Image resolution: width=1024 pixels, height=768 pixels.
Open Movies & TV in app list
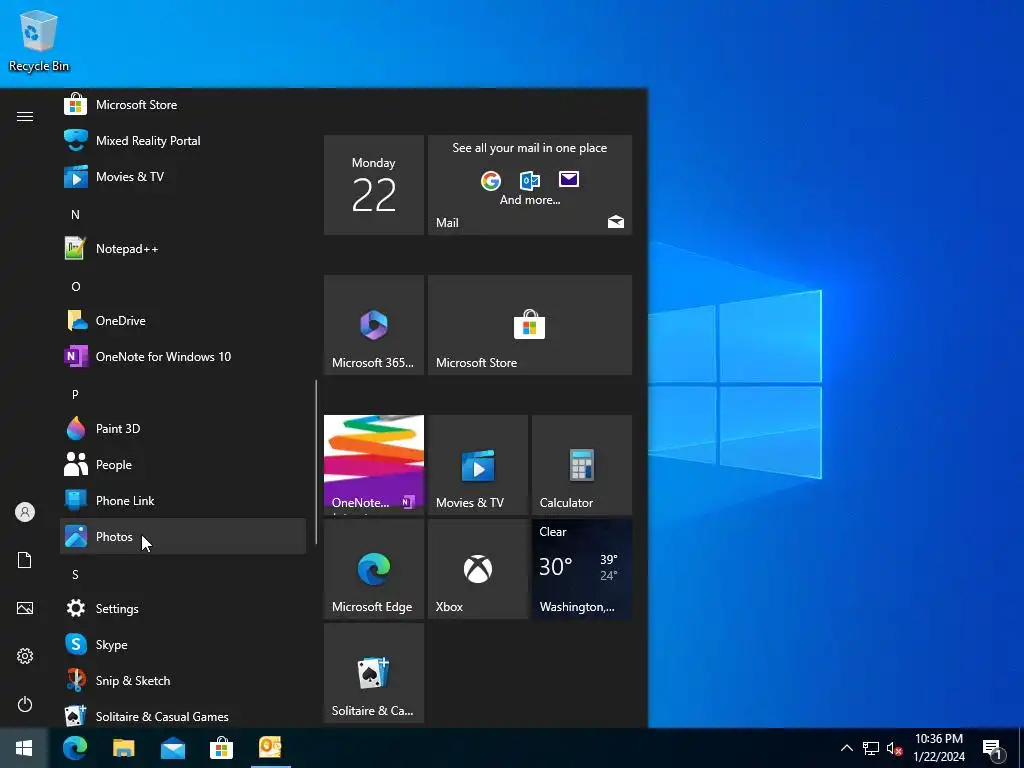pos(183,176)
